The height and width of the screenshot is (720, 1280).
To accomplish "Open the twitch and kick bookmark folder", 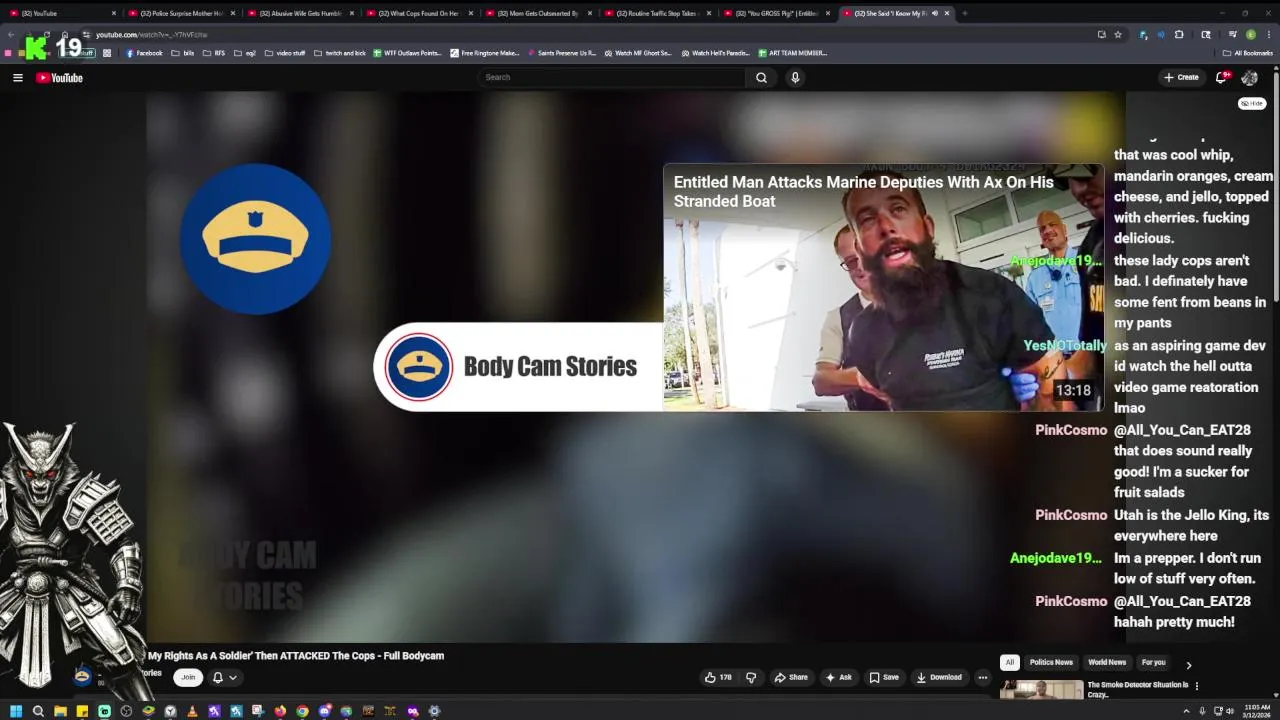I will pos(340,53).
